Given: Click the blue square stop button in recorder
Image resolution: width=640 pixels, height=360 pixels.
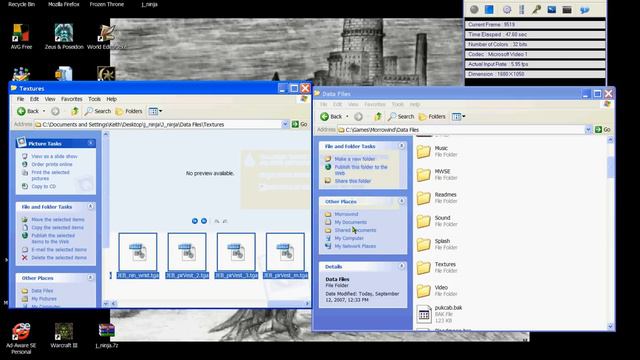Looking at the screenshot, I should tap(489, 9).
